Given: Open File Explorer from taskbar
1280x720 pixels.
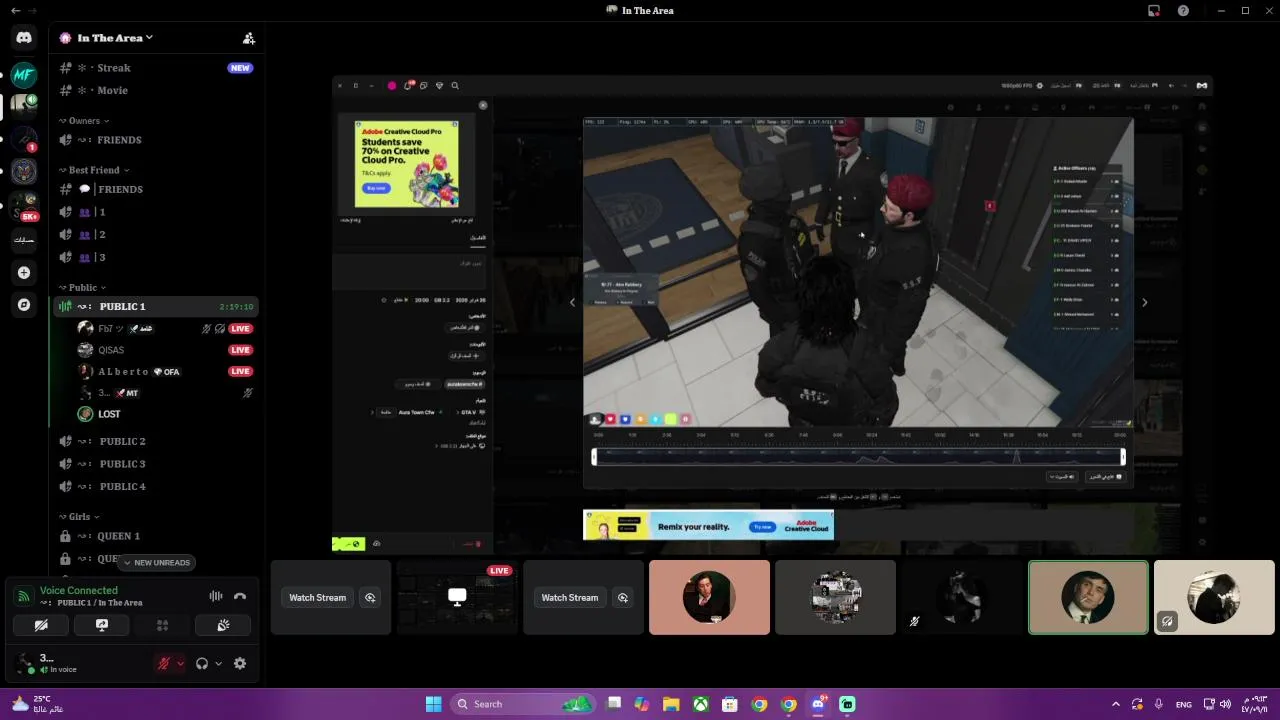Looking at the screenshot, I should click(670, 704).
